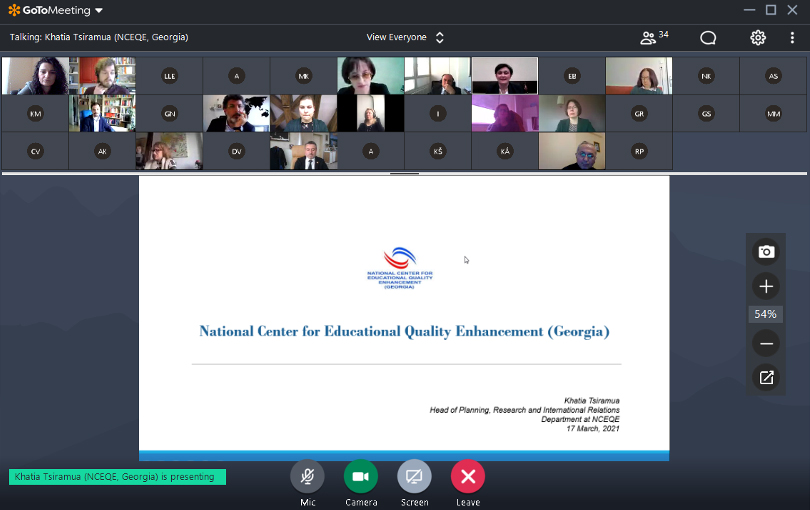
Task: Select participant tile LLE
Action: click(x=169, y=76)
